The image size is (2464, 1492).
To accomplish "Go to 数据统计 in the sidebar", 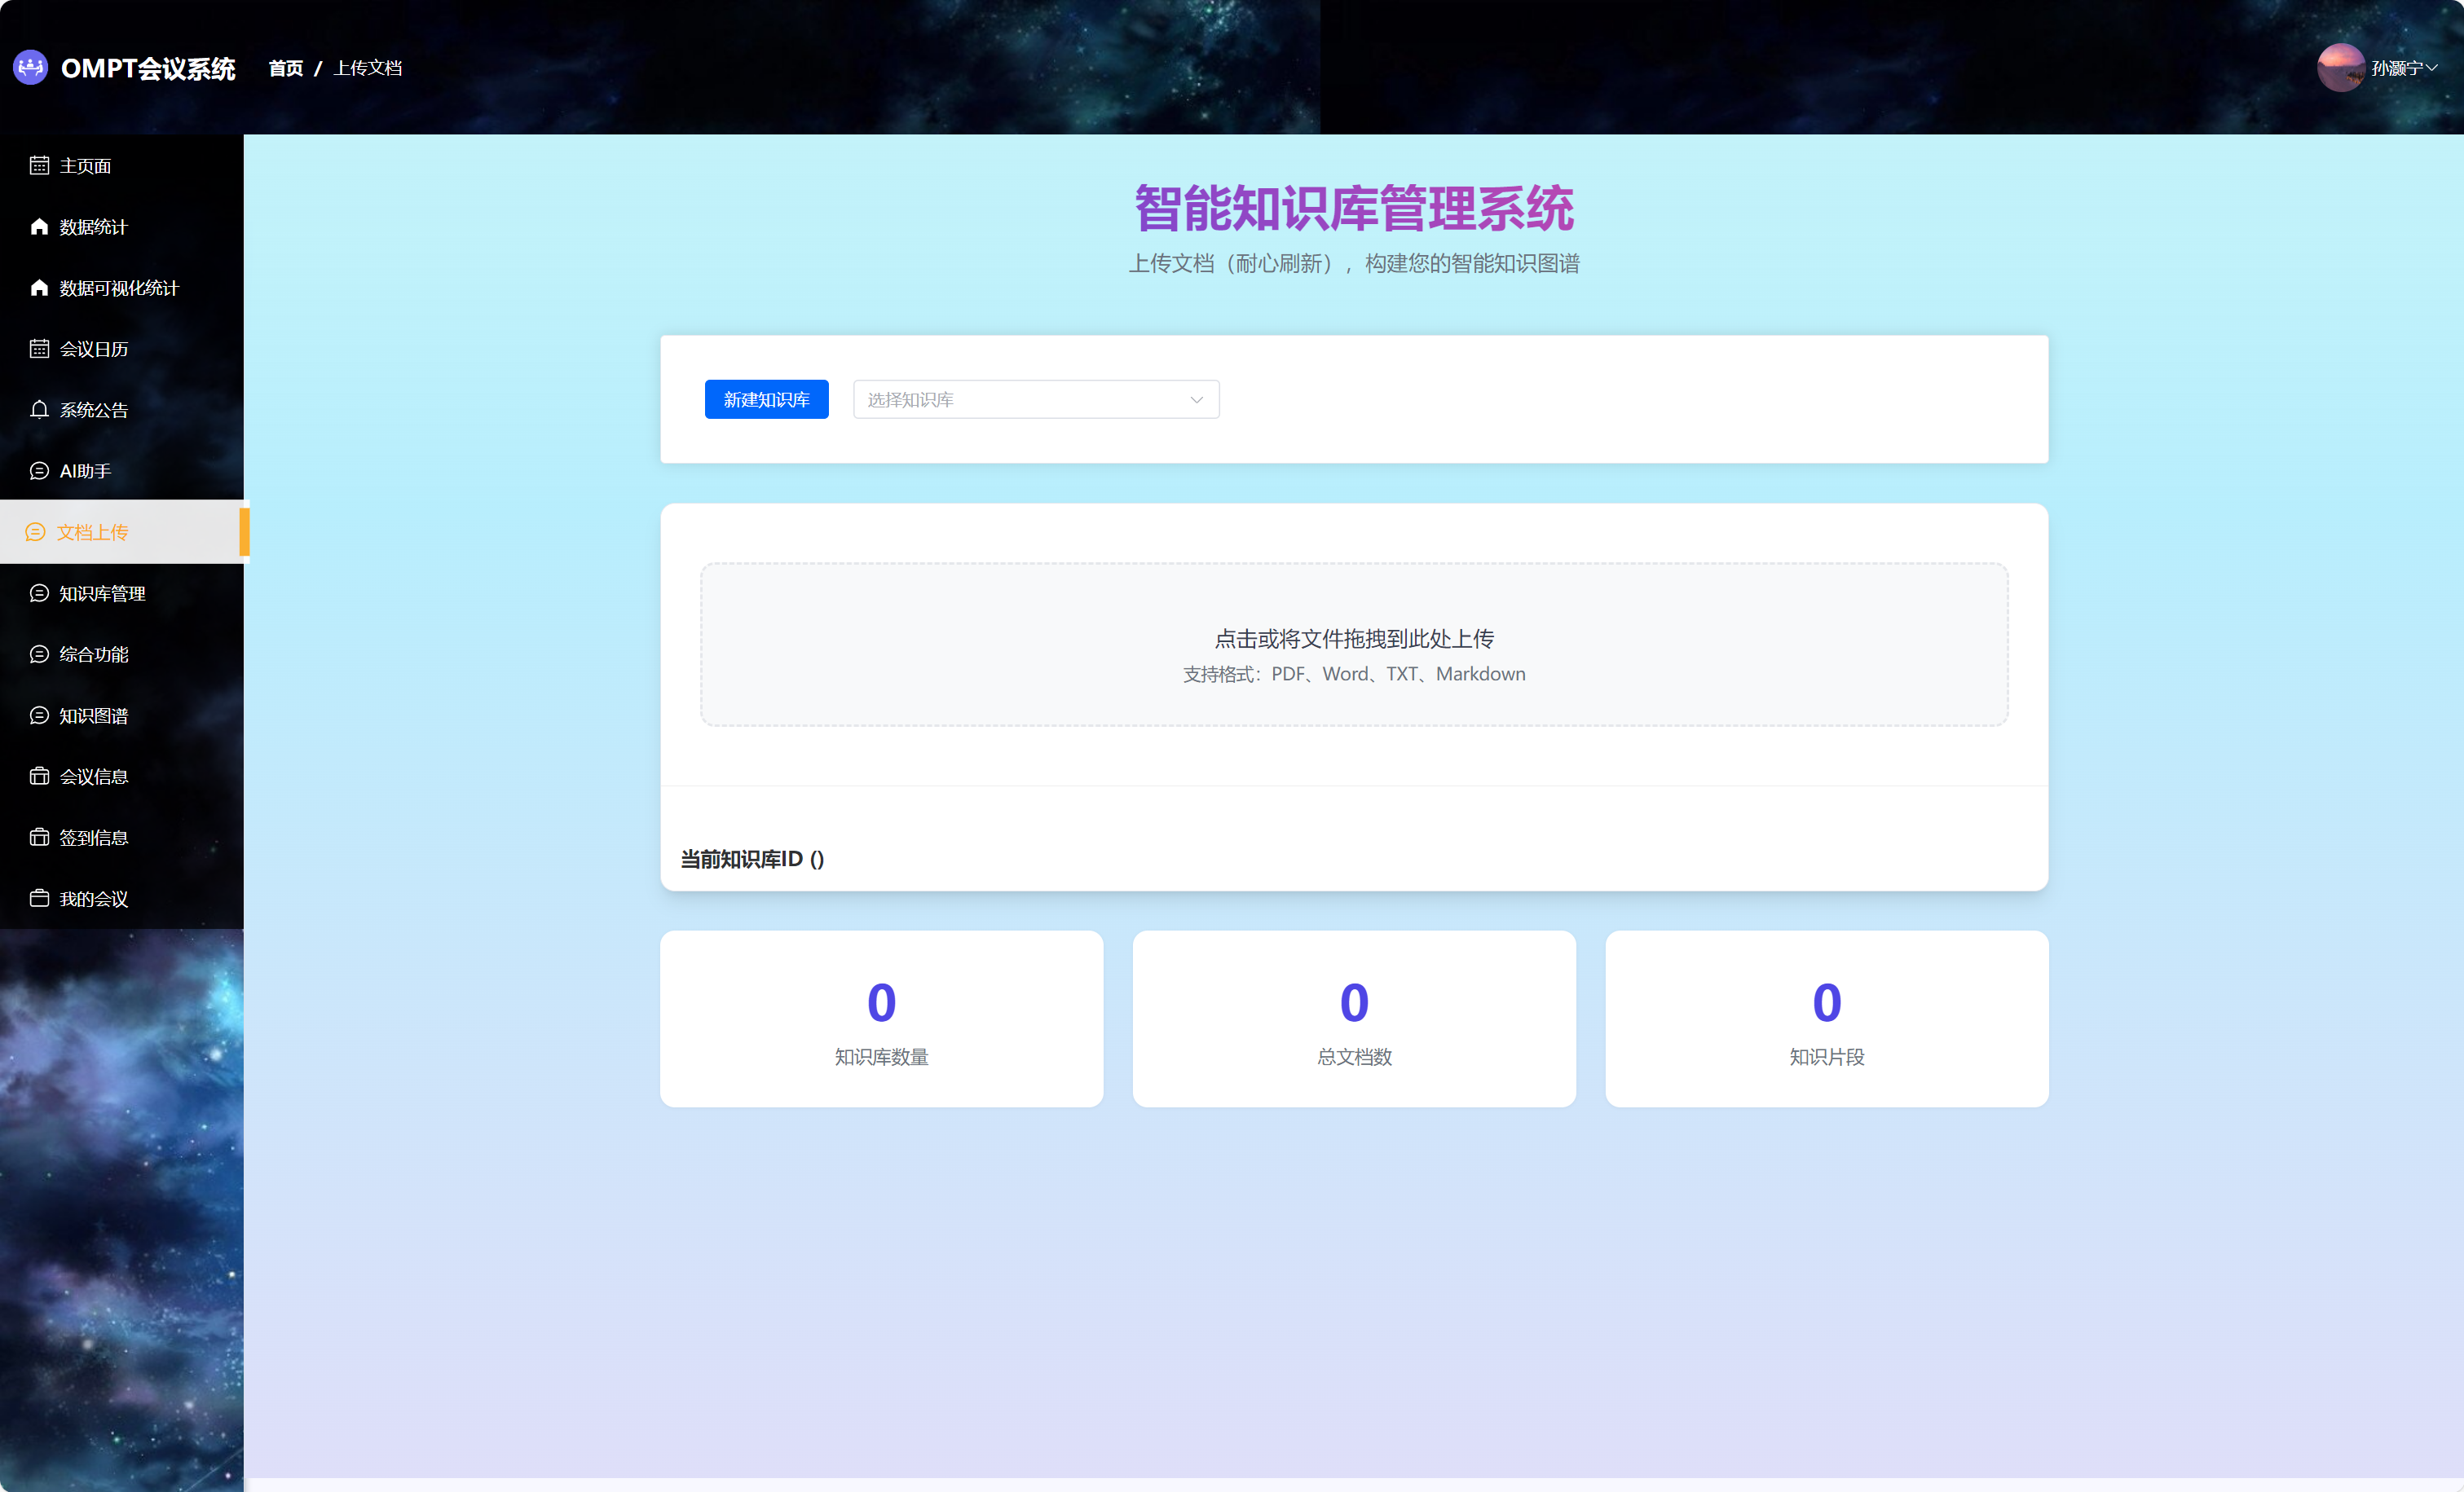I will coord(122,227).
